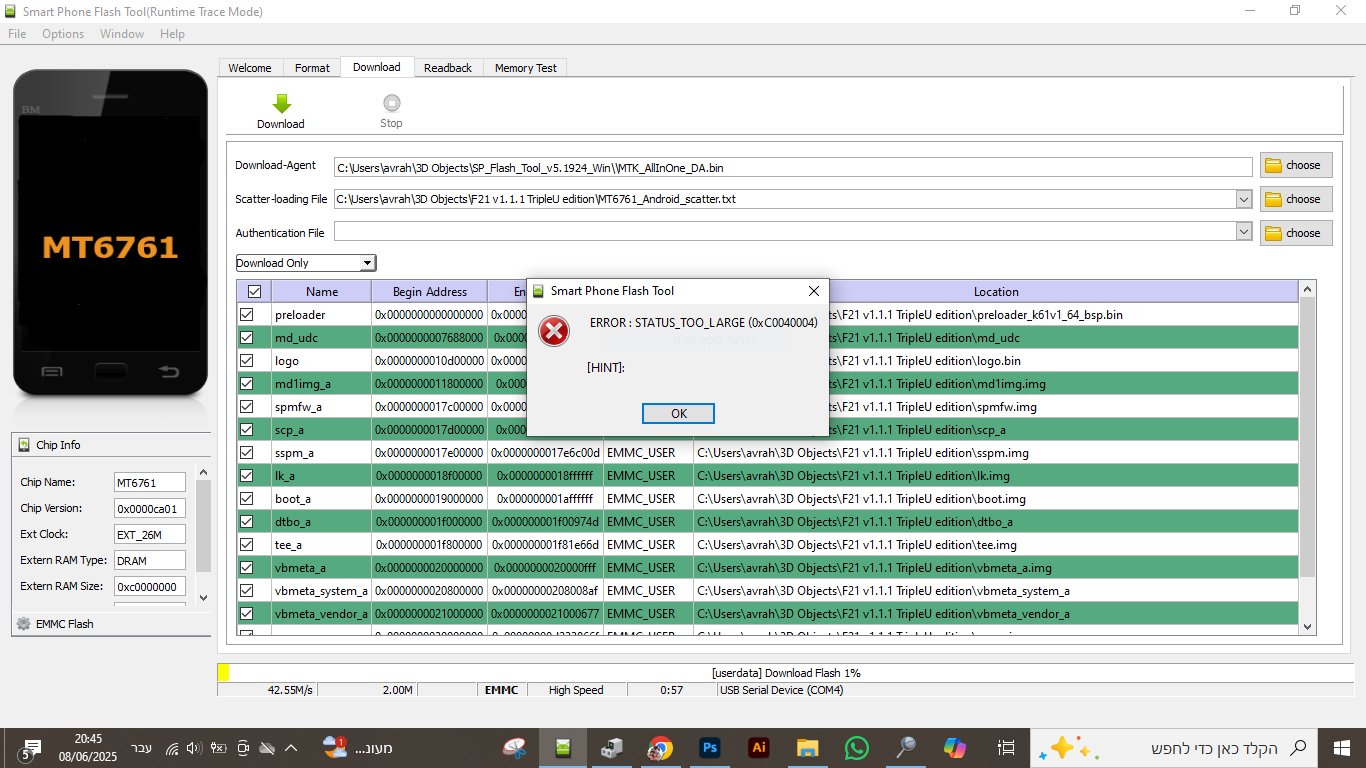Uncheck the md1img_a partition checkbox

coord(247,384)
